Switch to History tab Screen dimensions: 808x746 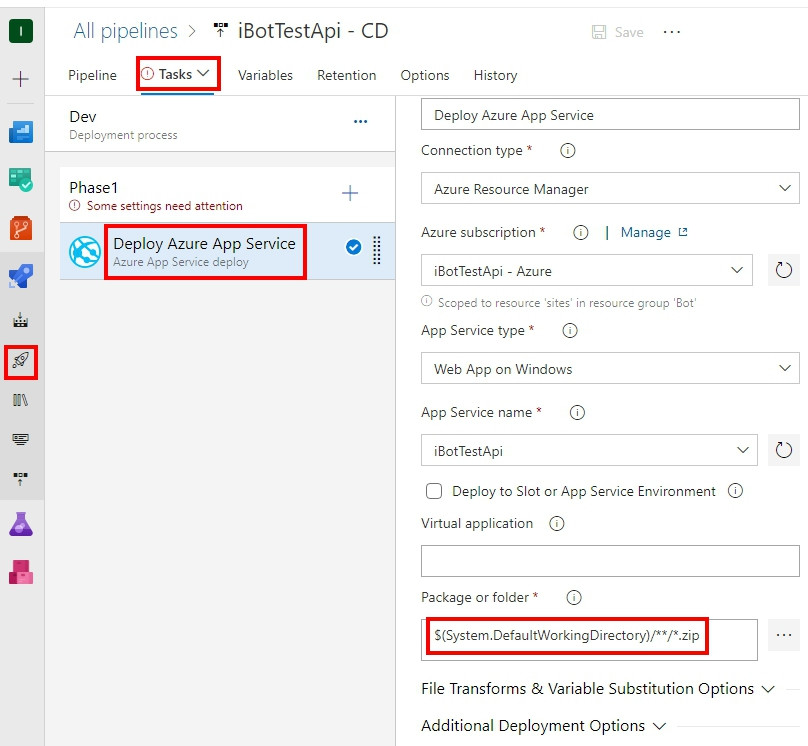point(495,75)
